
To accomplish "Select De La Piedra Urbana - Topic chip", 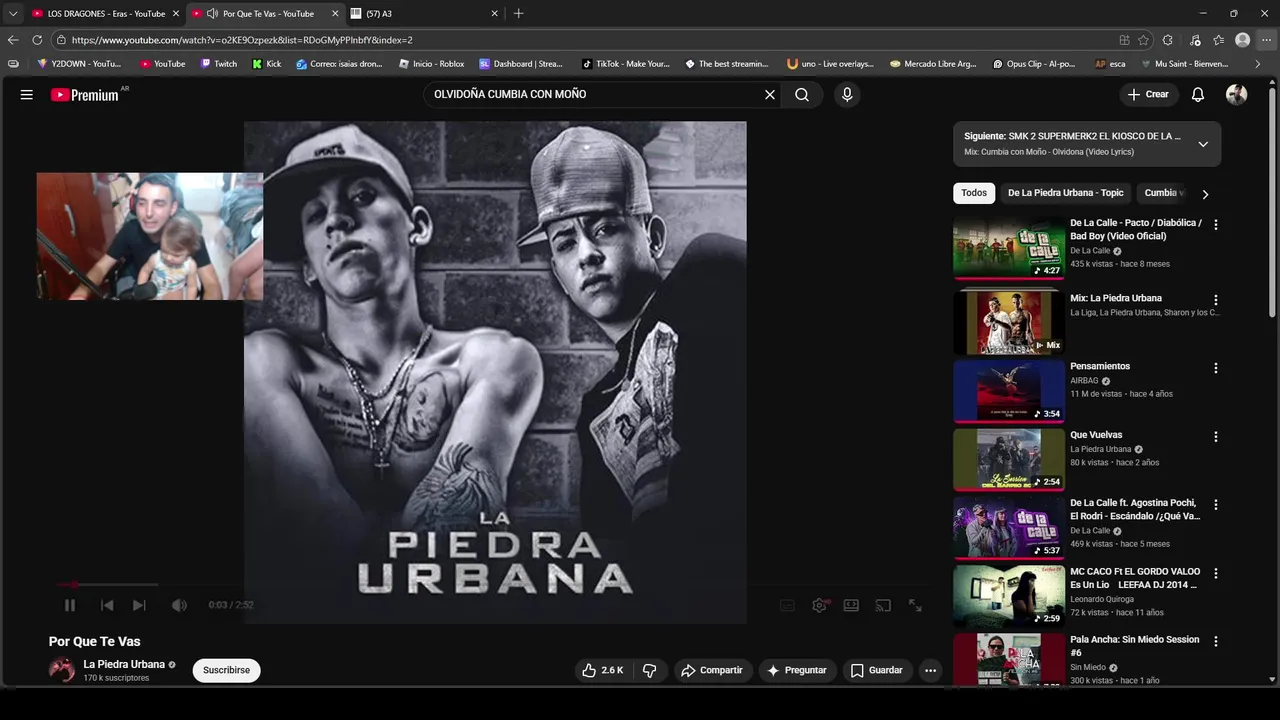I will click(x=1066, y=193).
